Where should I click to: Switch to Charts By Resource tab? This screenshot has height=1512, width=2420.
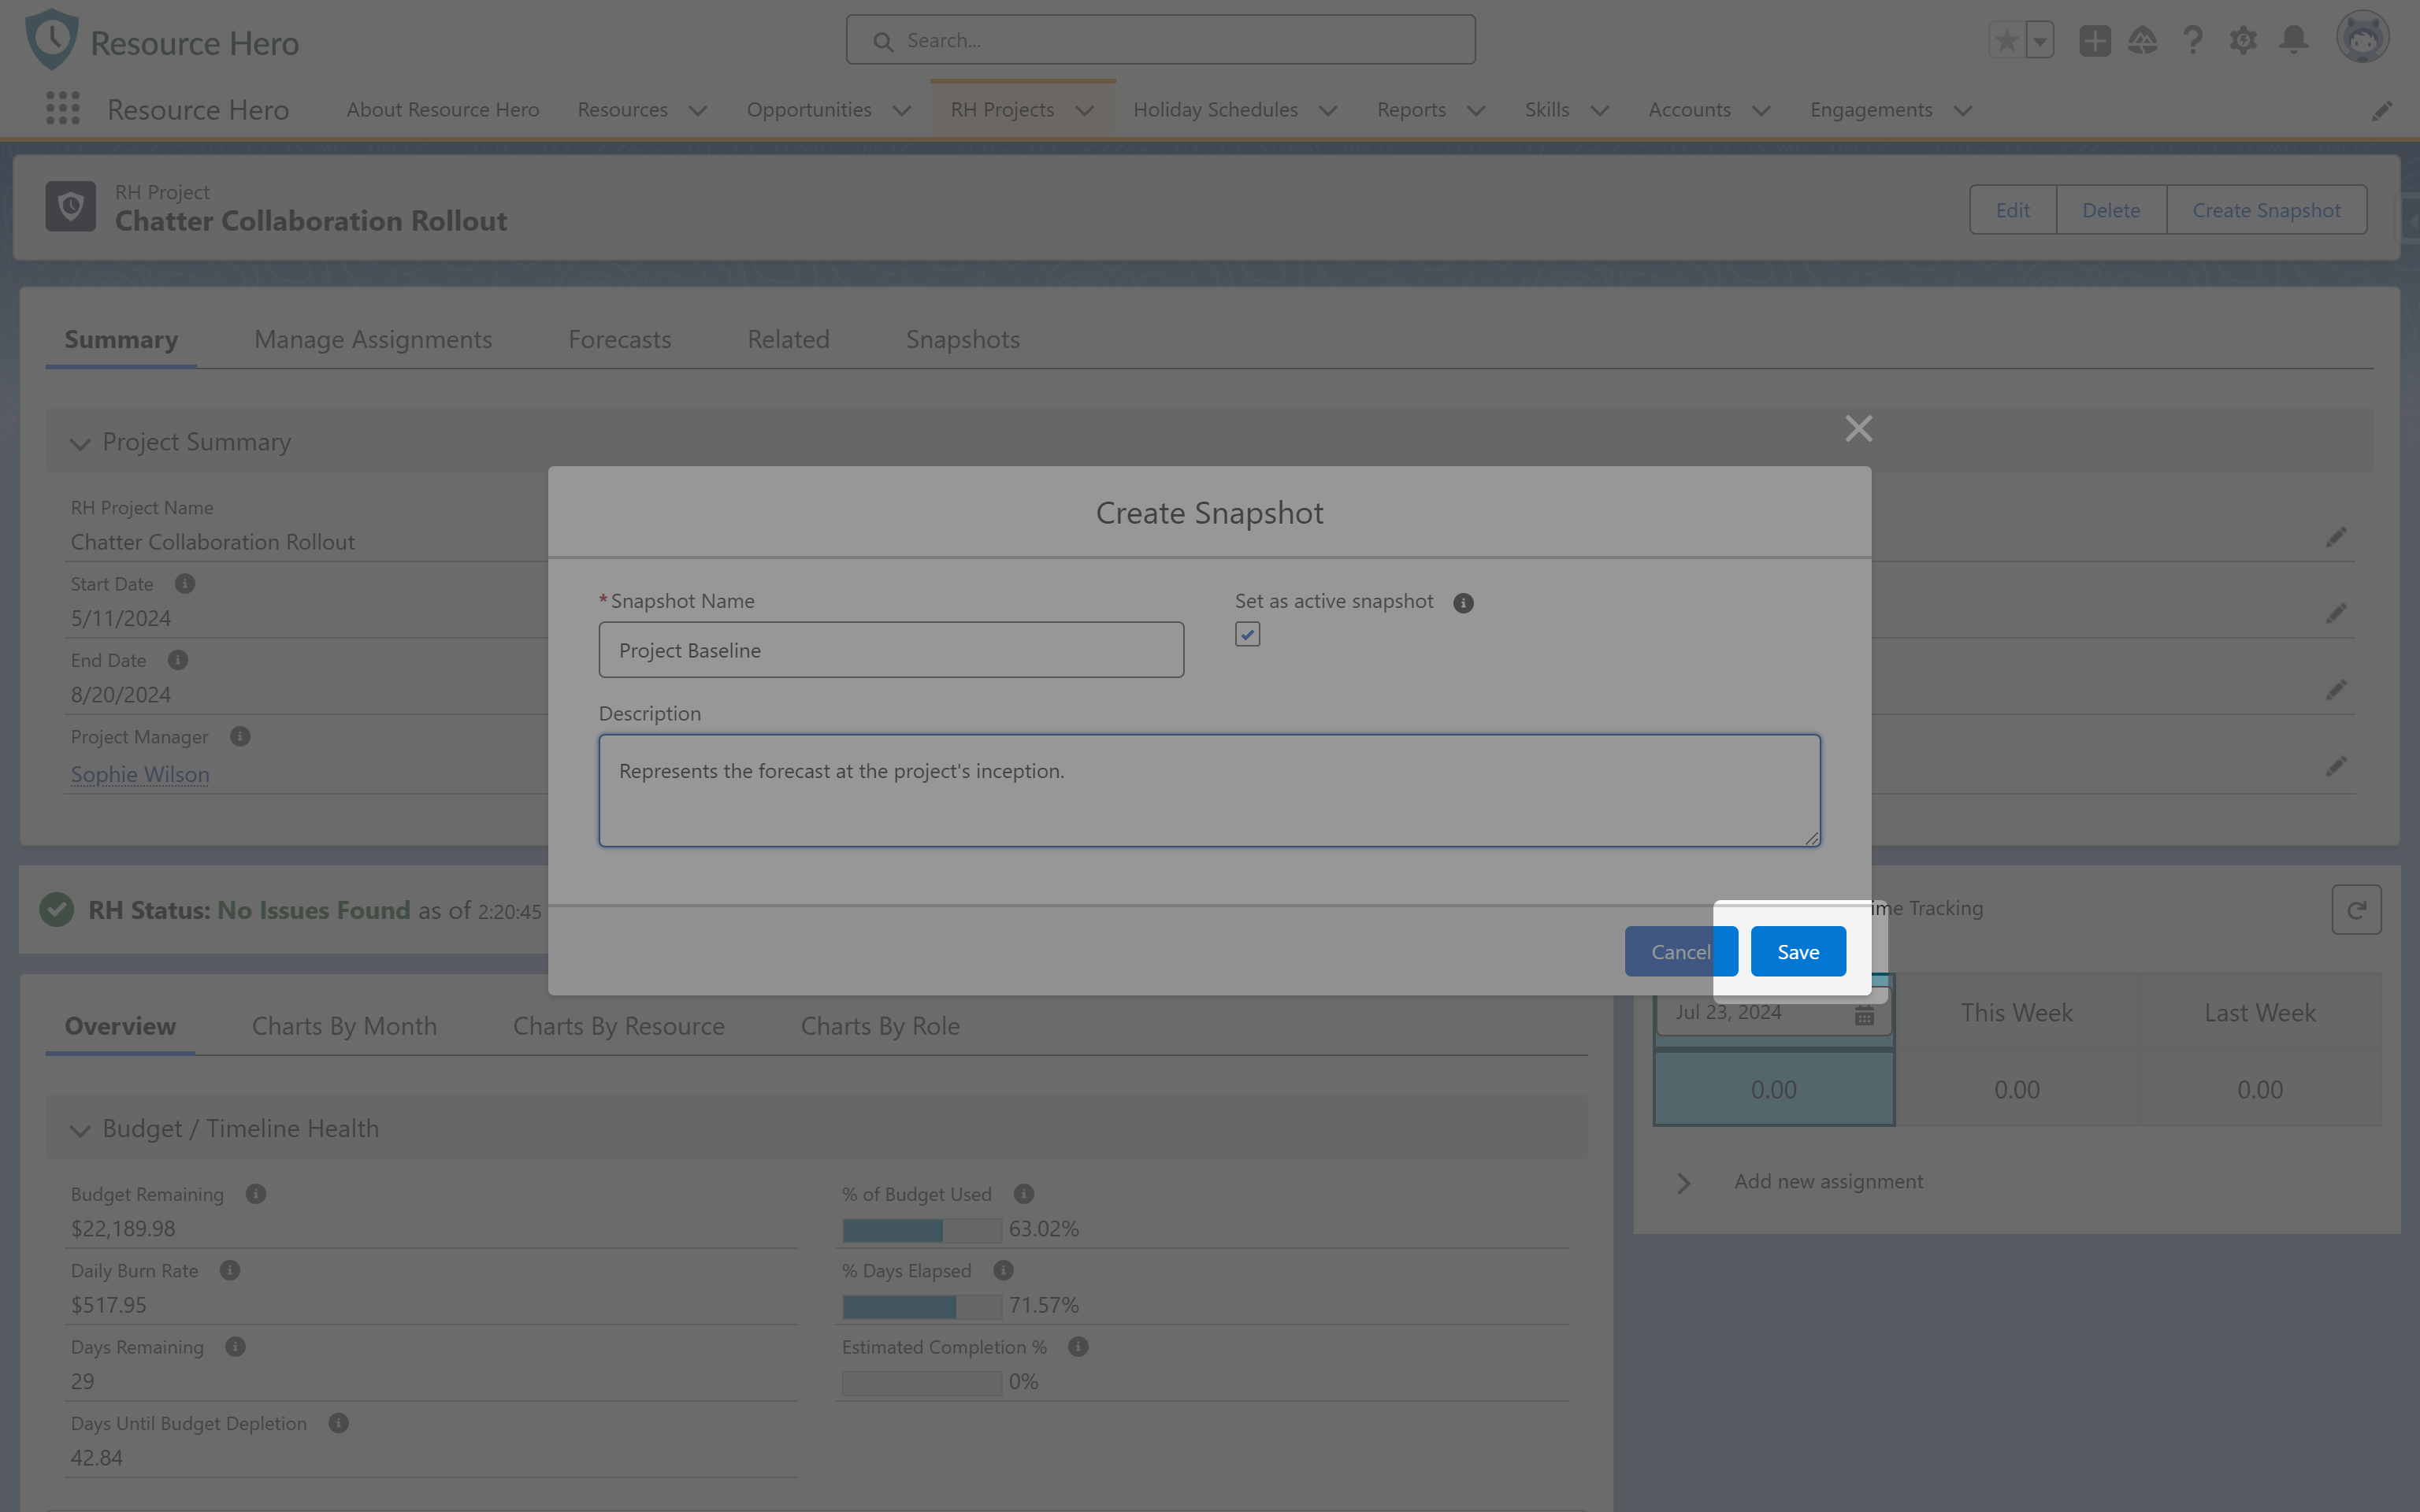click(618, 1026)
